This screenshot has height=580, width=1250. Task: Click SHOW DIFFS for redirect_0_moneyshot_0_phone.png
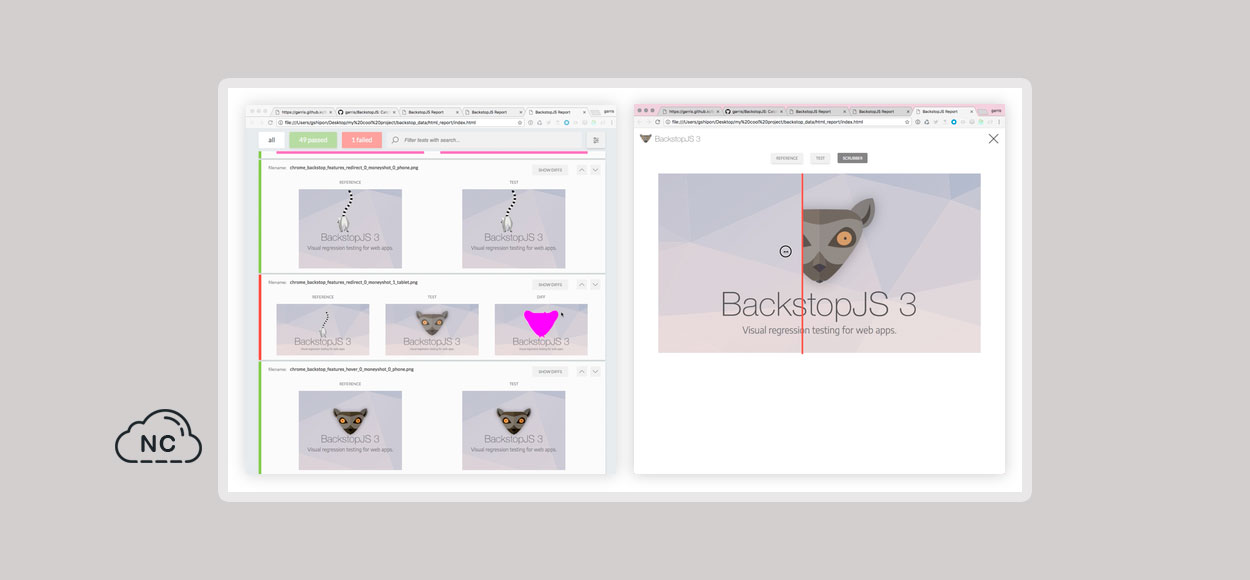[x=550, y=170]
